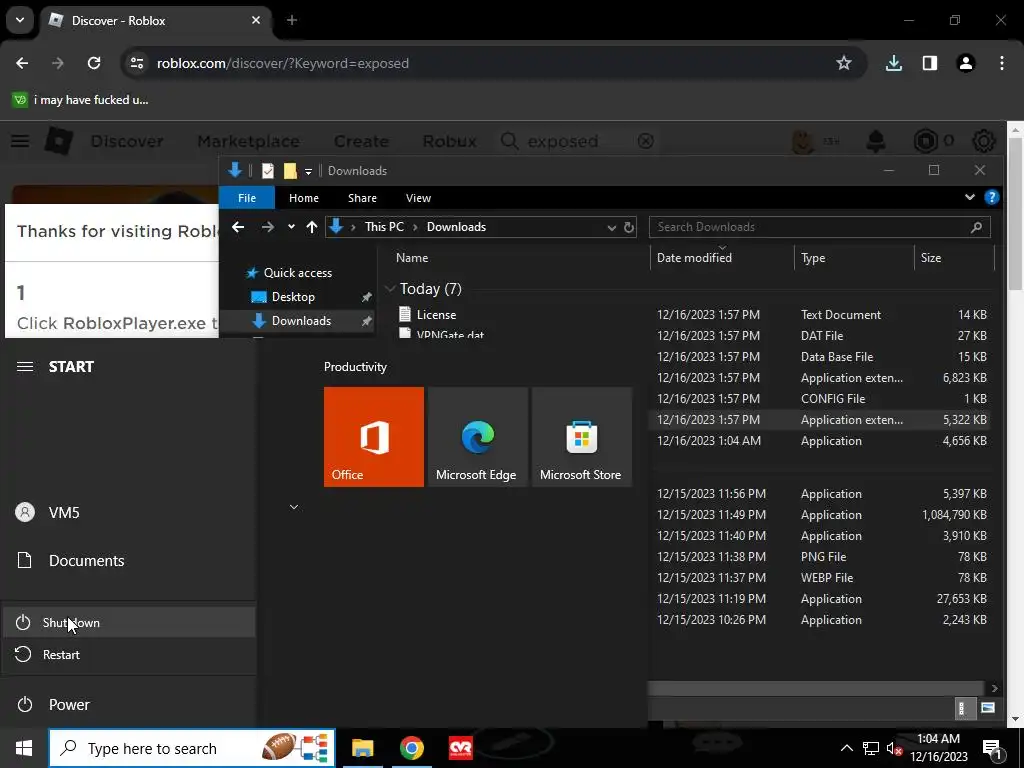Open Explorer recent locations dropdown
The image size is (1024, 768).
(291, 227)
